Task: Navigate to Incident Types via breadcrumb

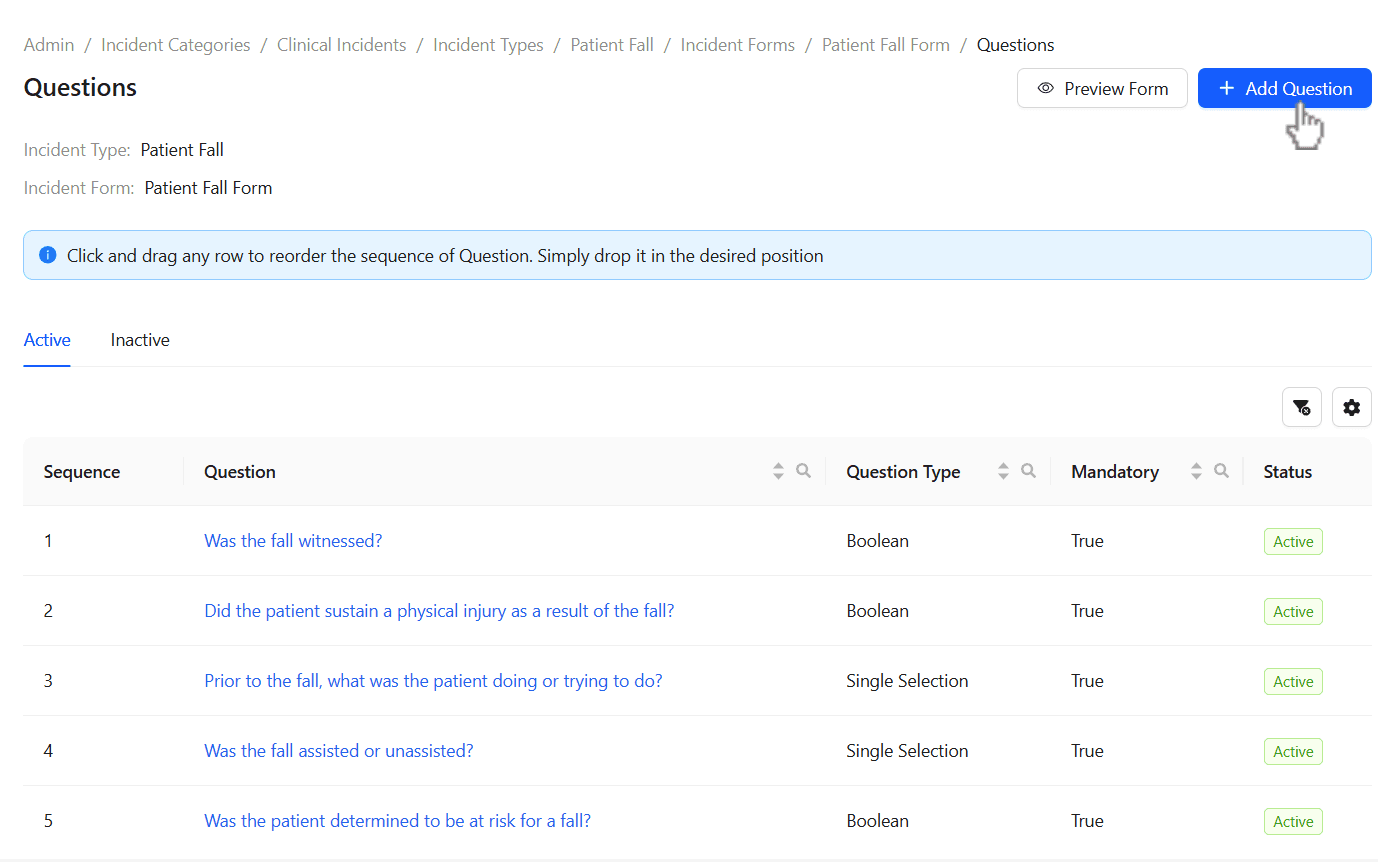Action: click(x=488, y=44)
